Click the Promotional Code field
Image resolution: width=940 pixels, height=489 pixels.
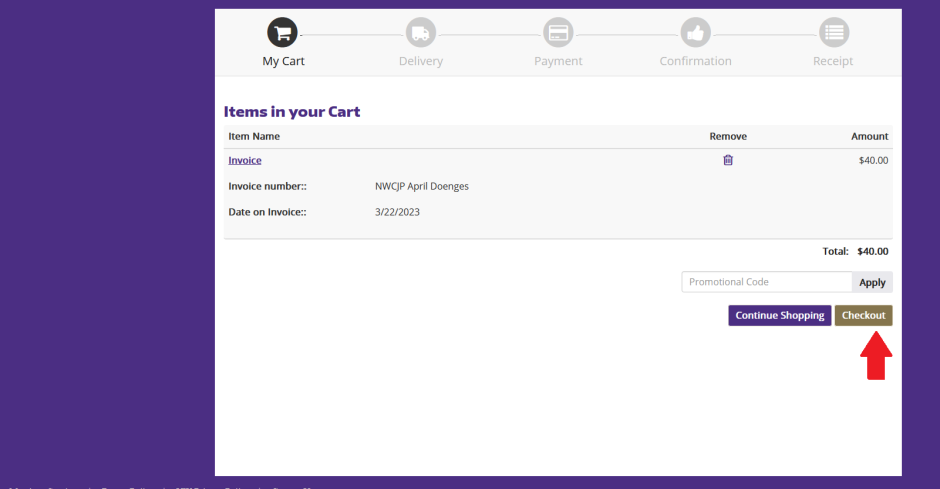(767, 282)
